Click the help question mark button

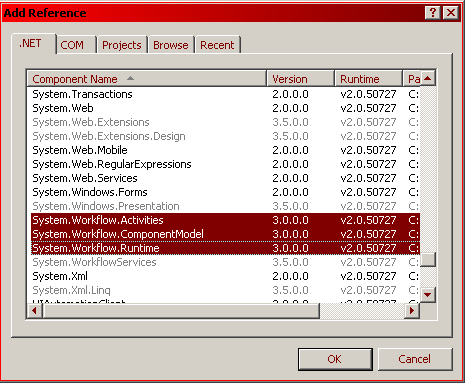[x=433, y=13]
